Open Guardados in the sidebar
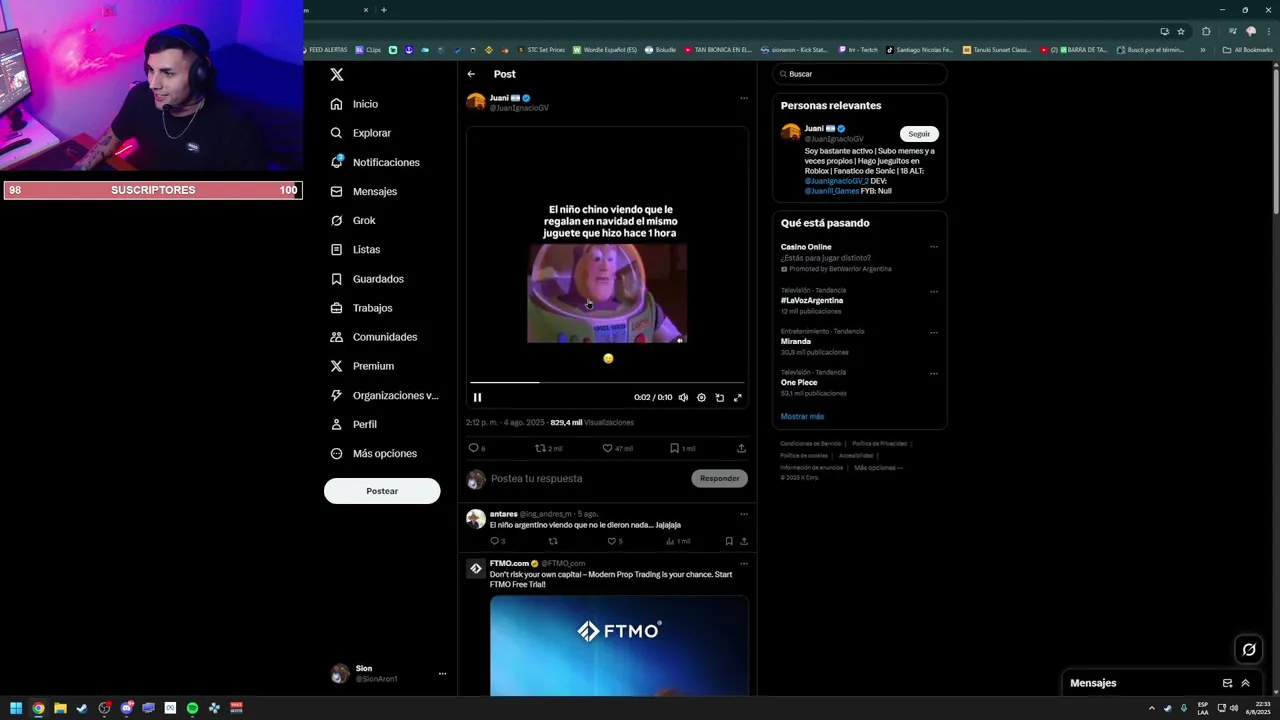 click(x=367, y=279)
